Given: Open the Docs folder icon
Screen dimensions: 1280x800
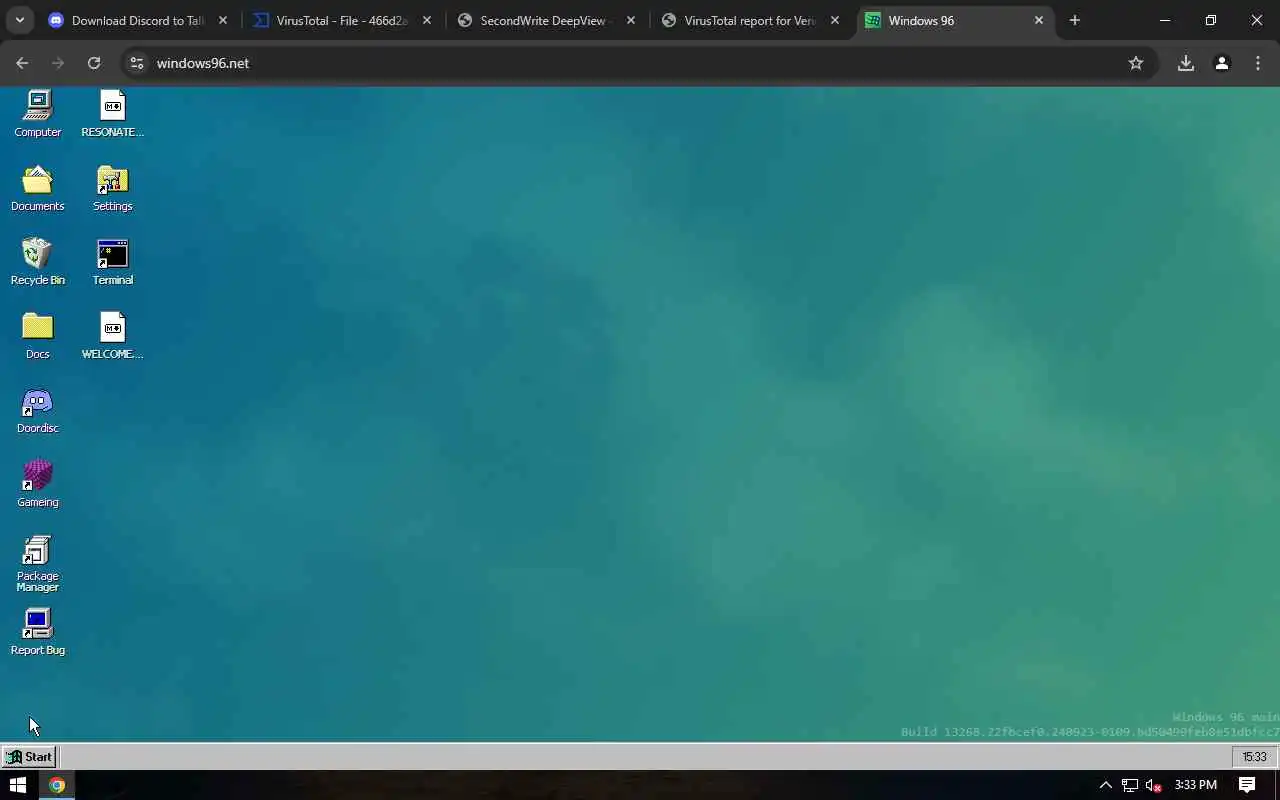Looking at the screenshot, I should 38,336.
